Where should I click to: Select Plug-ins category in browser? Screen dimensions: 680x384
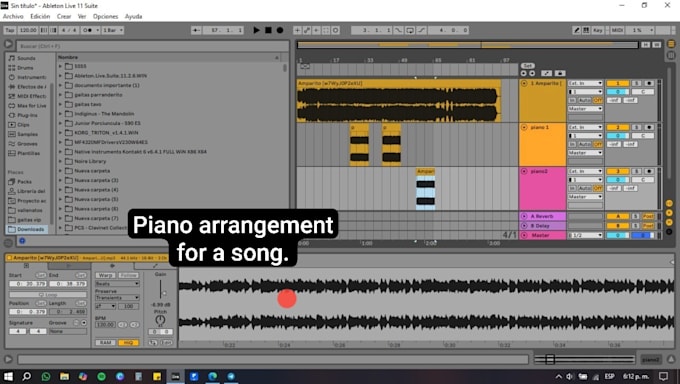[x=27, y=115]
